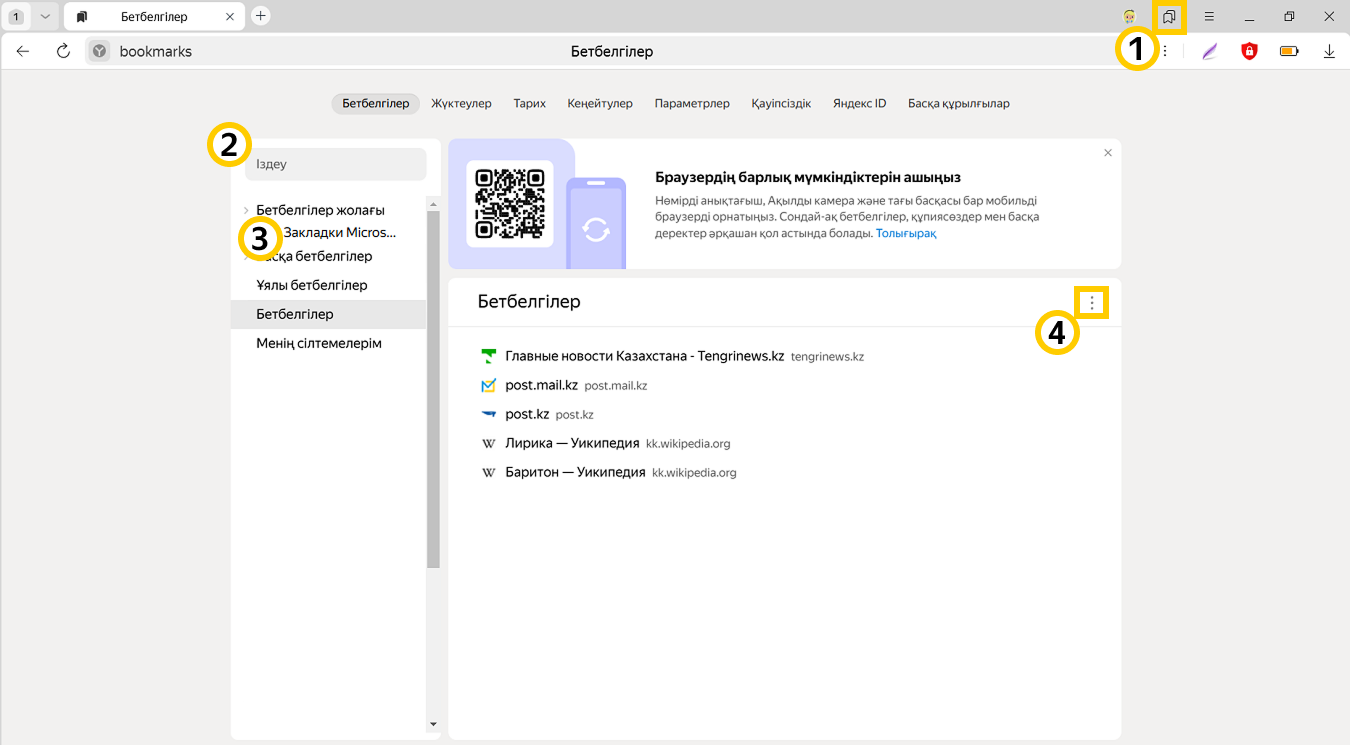Go back with the back arrow

(x=24, y=51)
